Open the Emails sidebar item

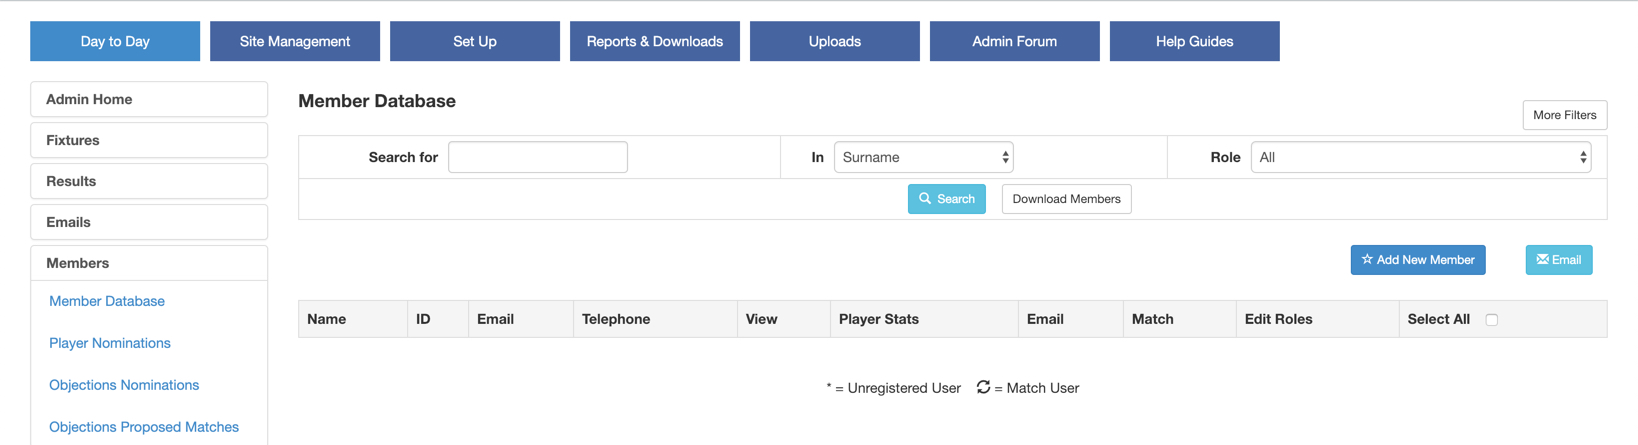[149, 222]
